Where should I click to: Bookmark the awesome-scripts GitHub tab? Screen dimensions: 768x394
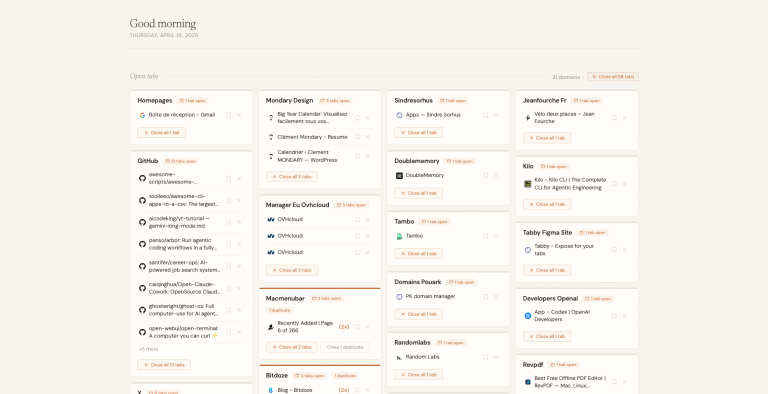click(228, 178)
